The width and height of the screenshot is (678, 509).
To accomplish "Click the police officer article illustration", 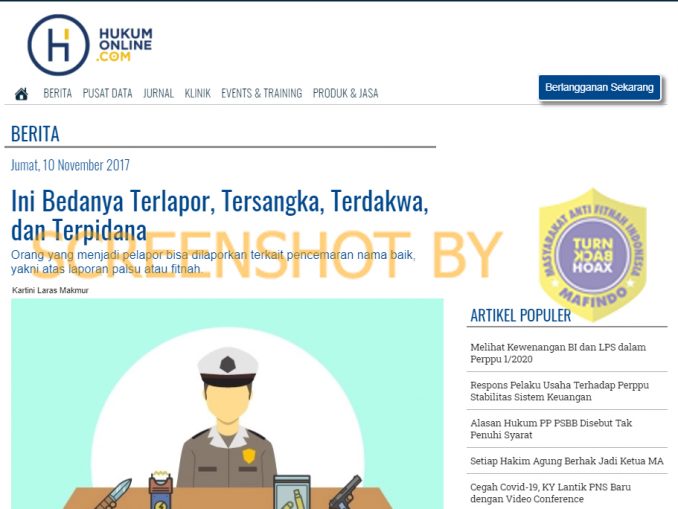I will click(x=227, y=403).
